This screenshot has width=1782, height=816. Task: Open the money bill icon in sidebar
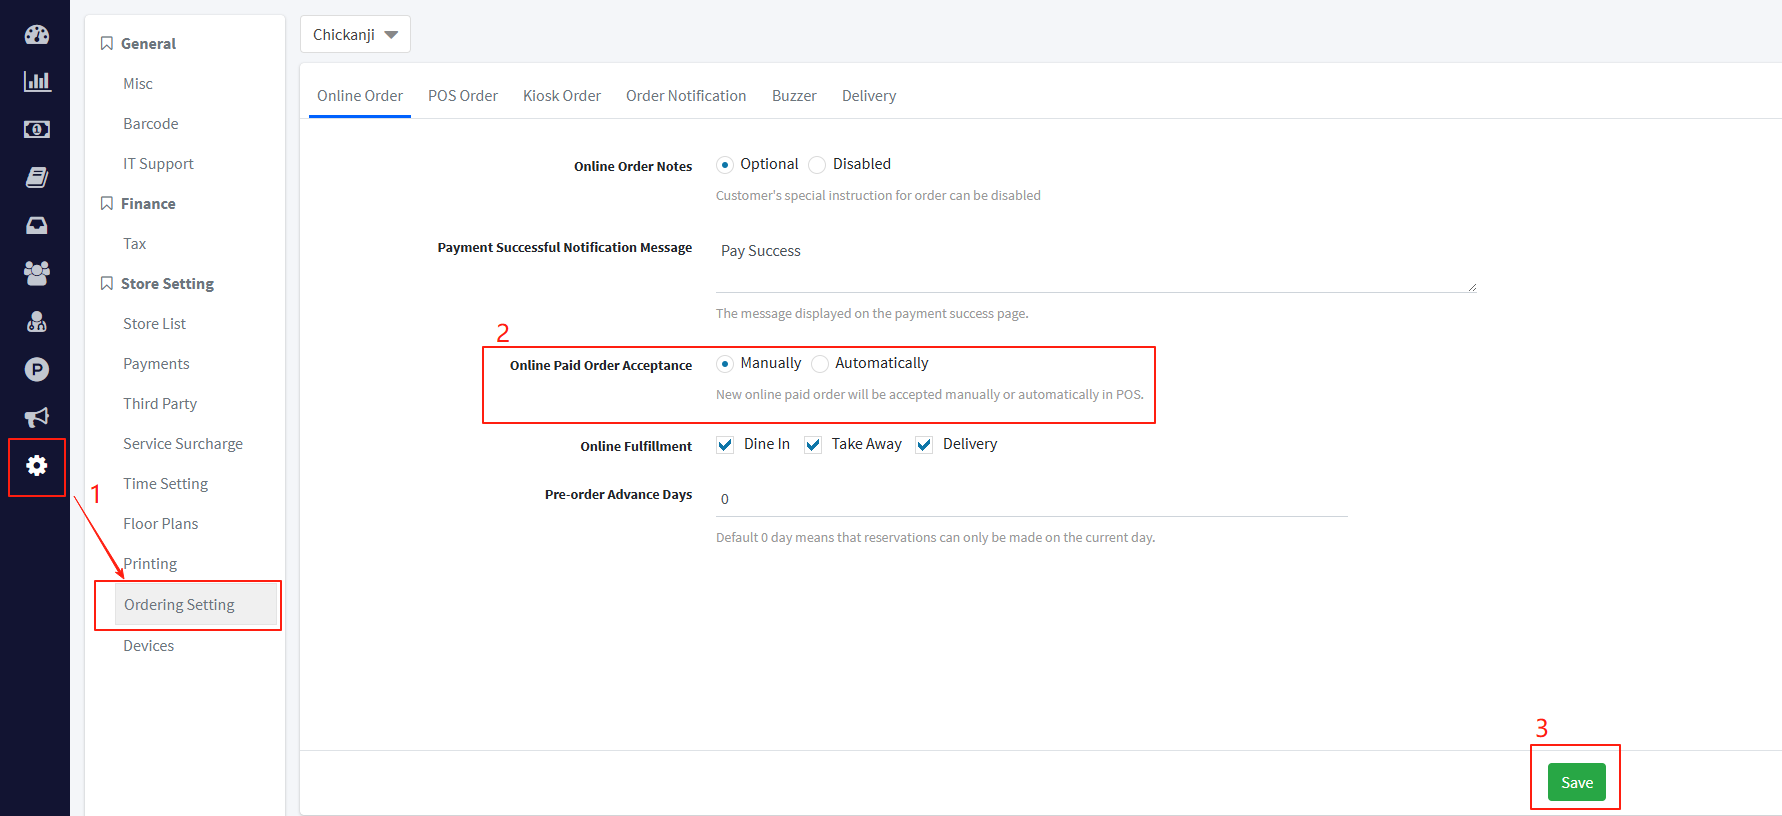(x=37, y=129)
